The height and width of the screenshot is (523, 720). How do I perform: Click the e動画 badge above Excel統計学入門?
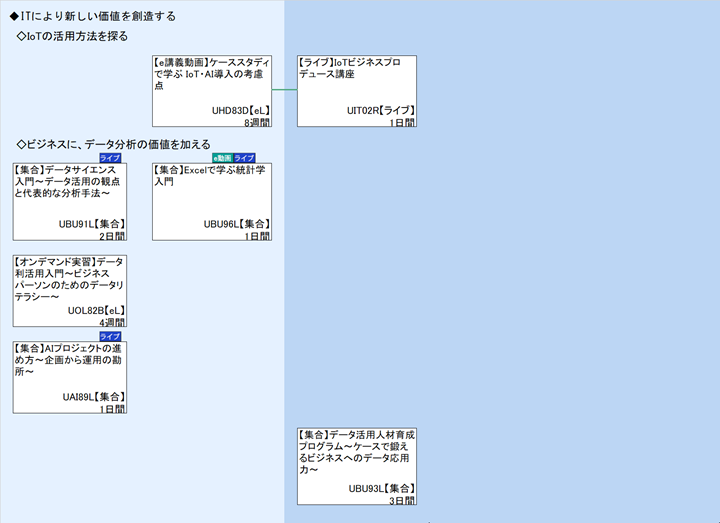(221, 158)
